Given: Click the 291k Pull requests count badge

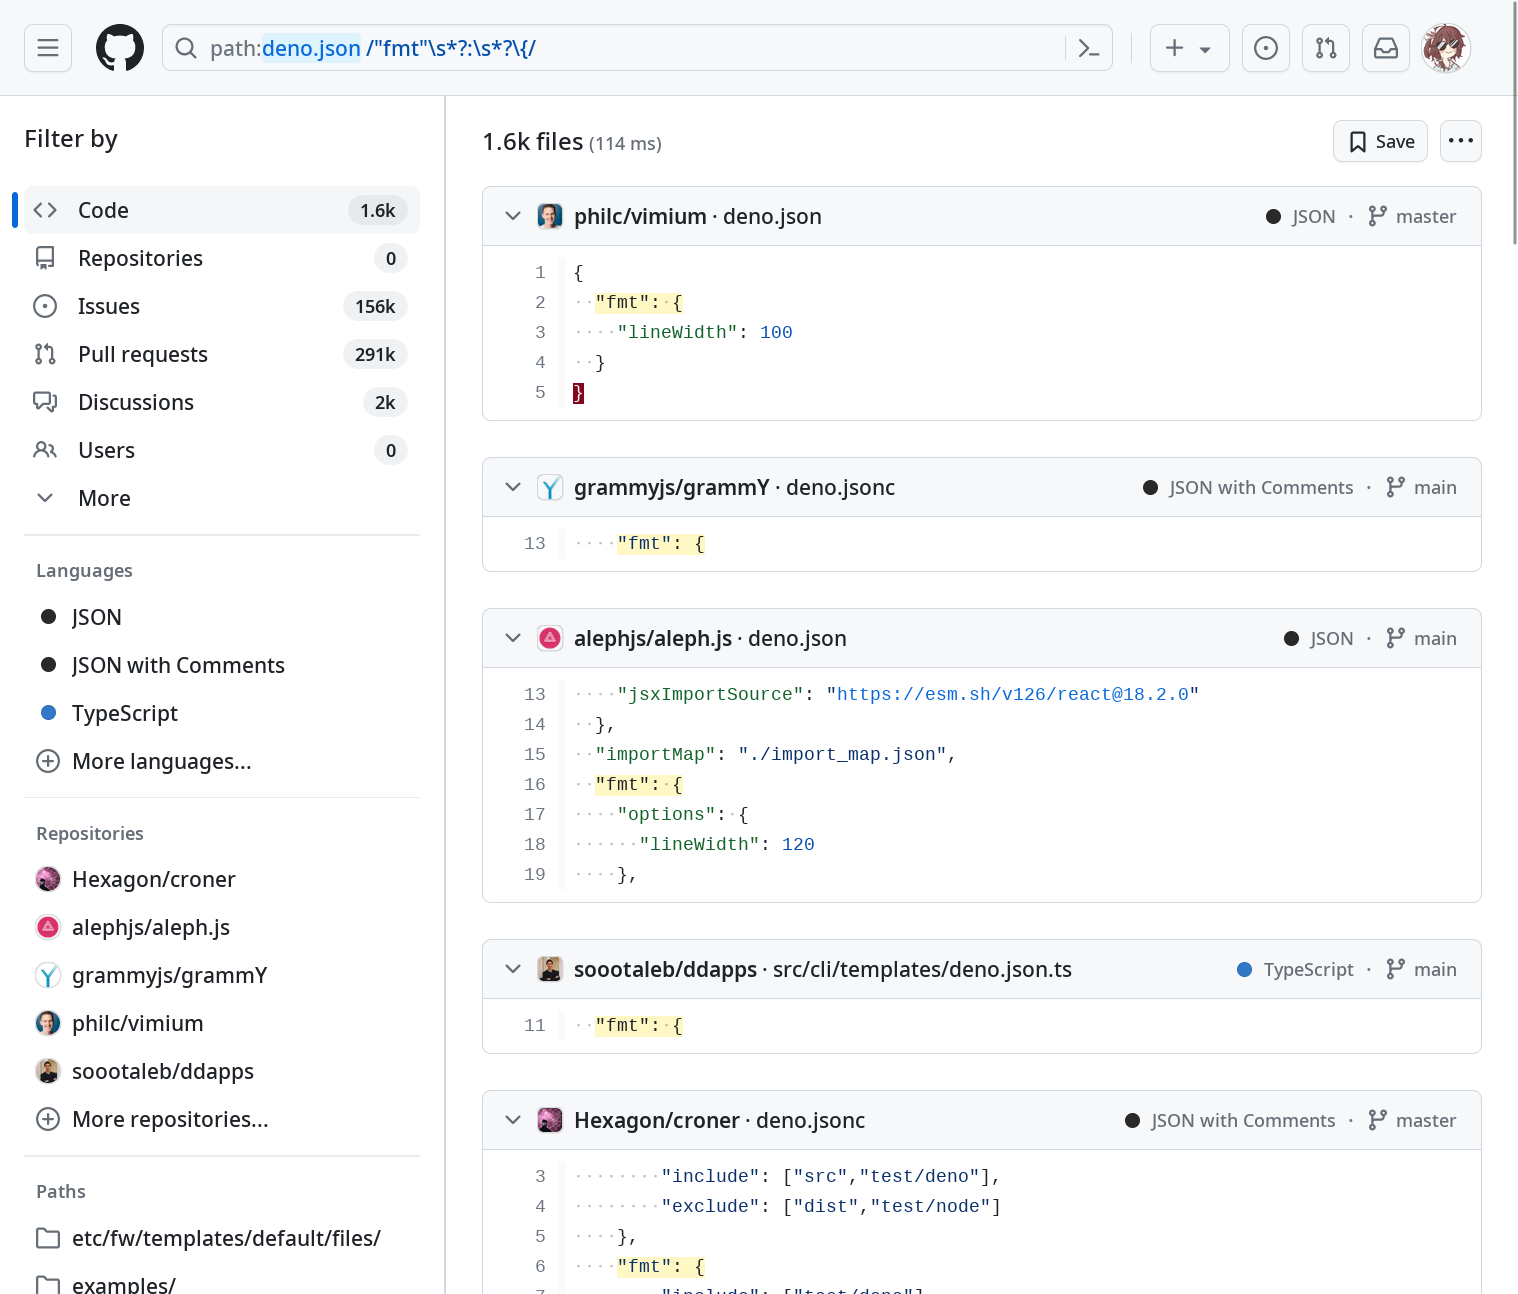Looking at the screenshot, I should [x=375, y=354].
